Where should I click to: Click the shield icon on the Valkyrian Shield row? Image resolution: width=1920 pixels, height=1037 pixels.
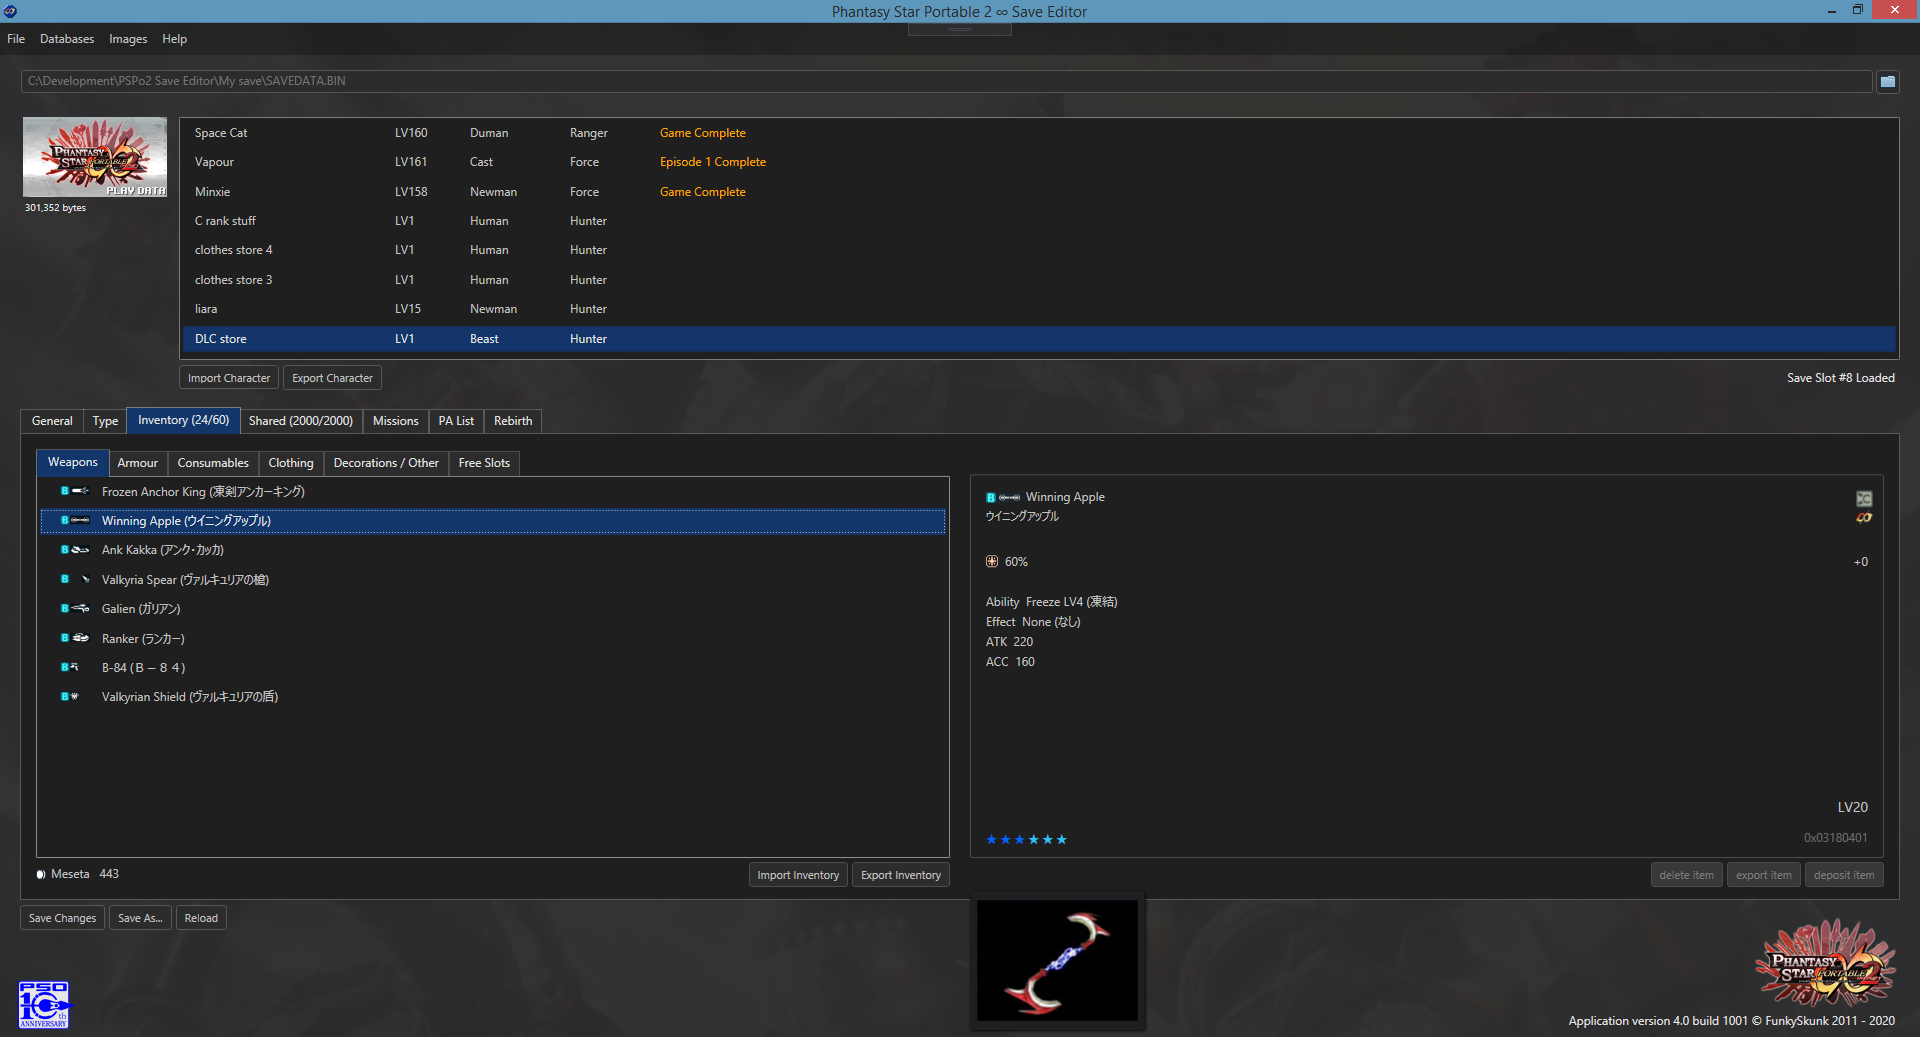pos(74,696)
